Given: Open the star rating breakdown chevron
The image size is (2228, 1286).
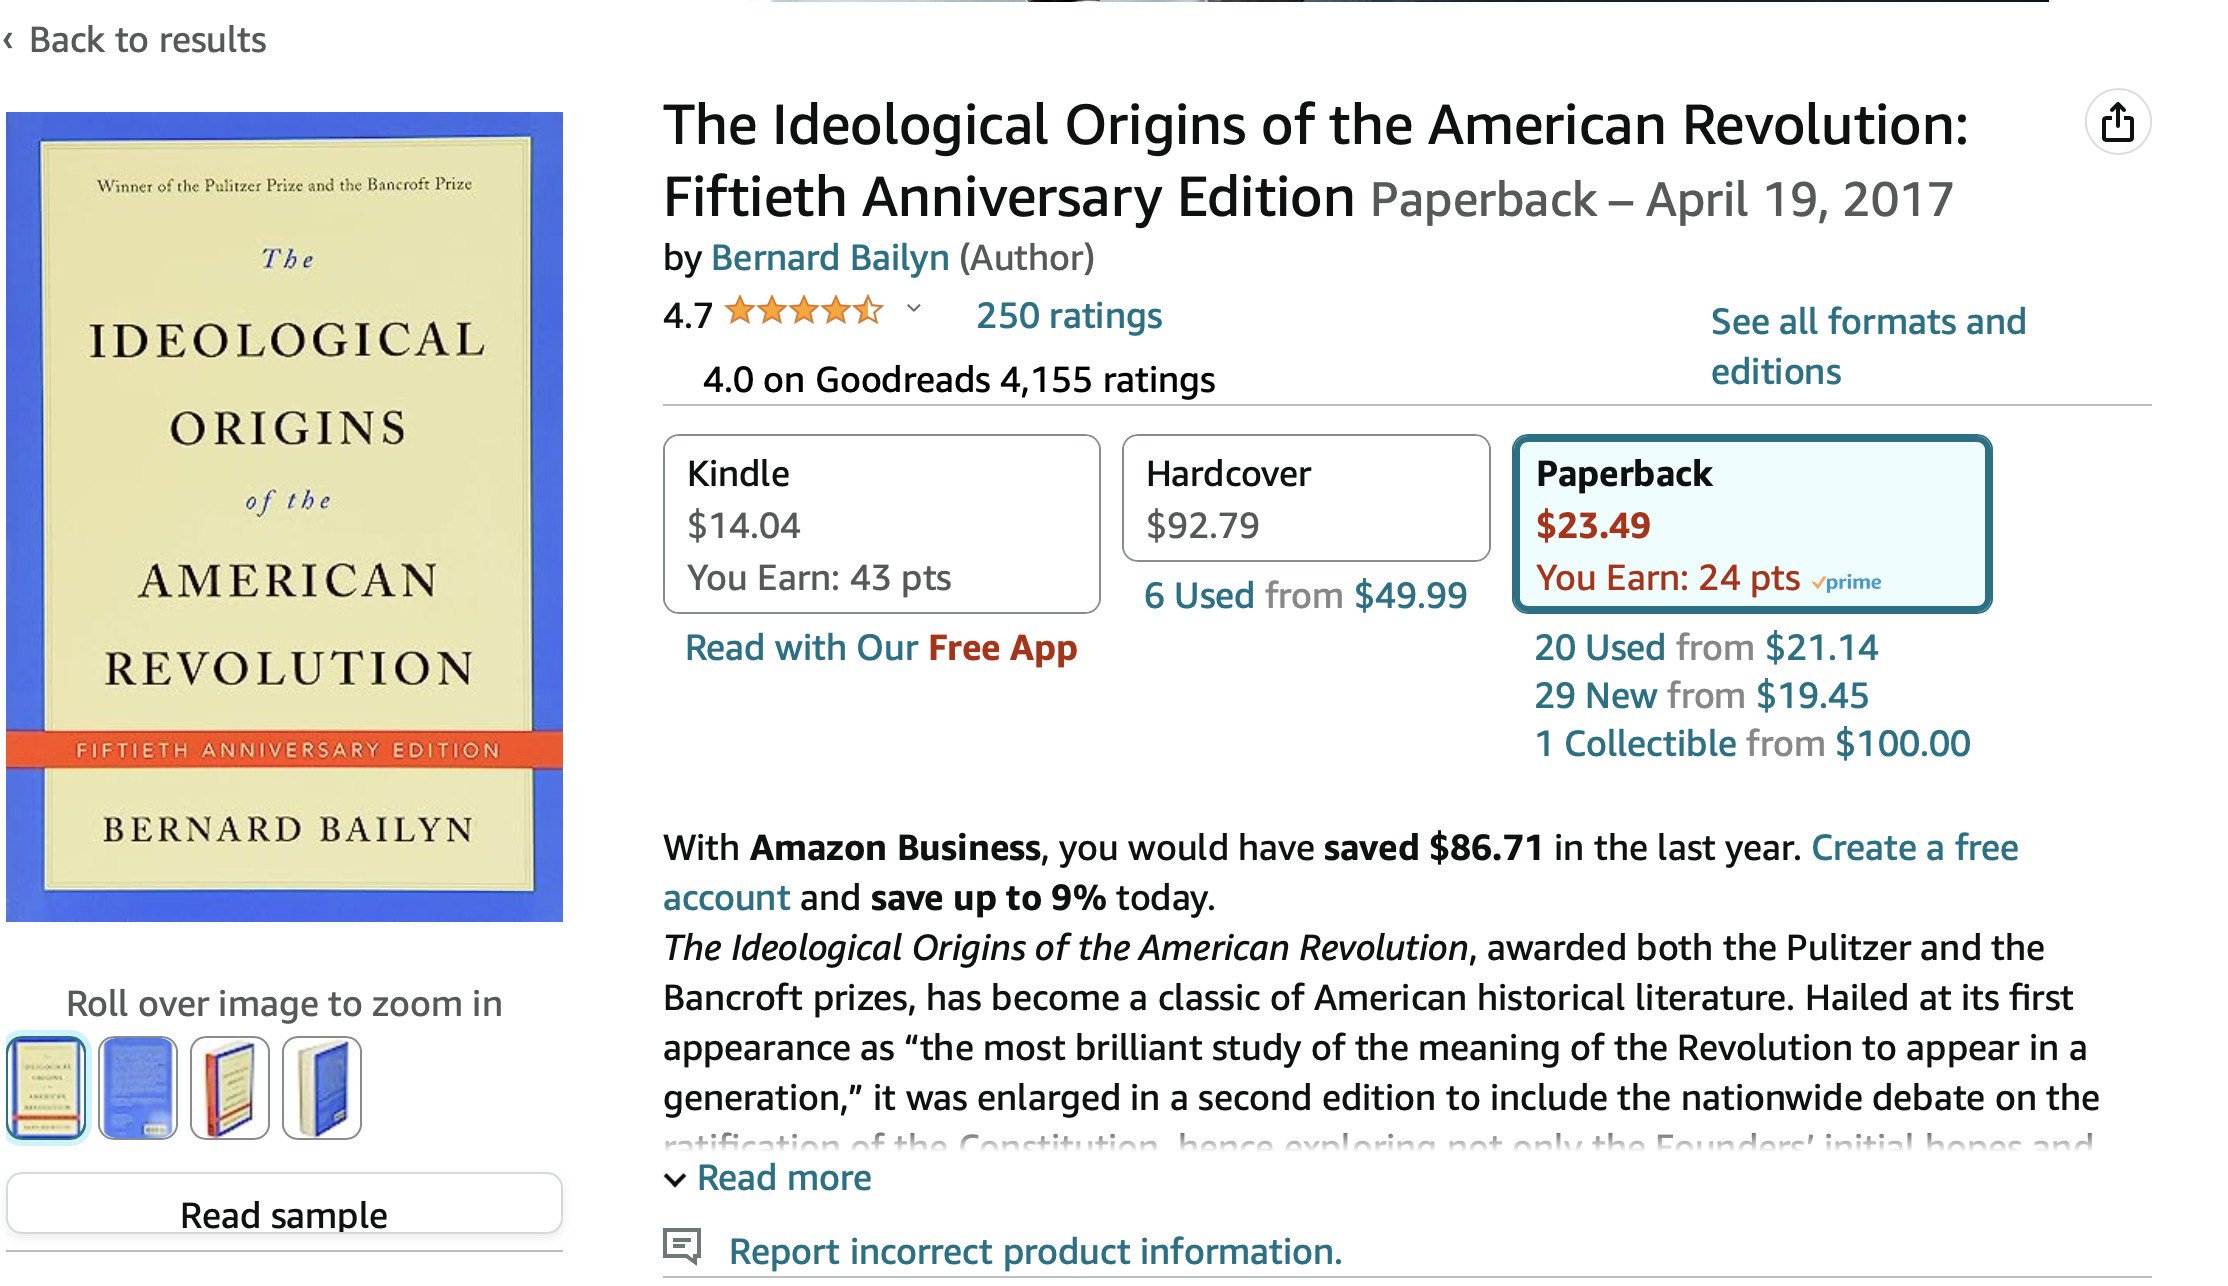Looking at the screenshot, I should coord(913,309).
